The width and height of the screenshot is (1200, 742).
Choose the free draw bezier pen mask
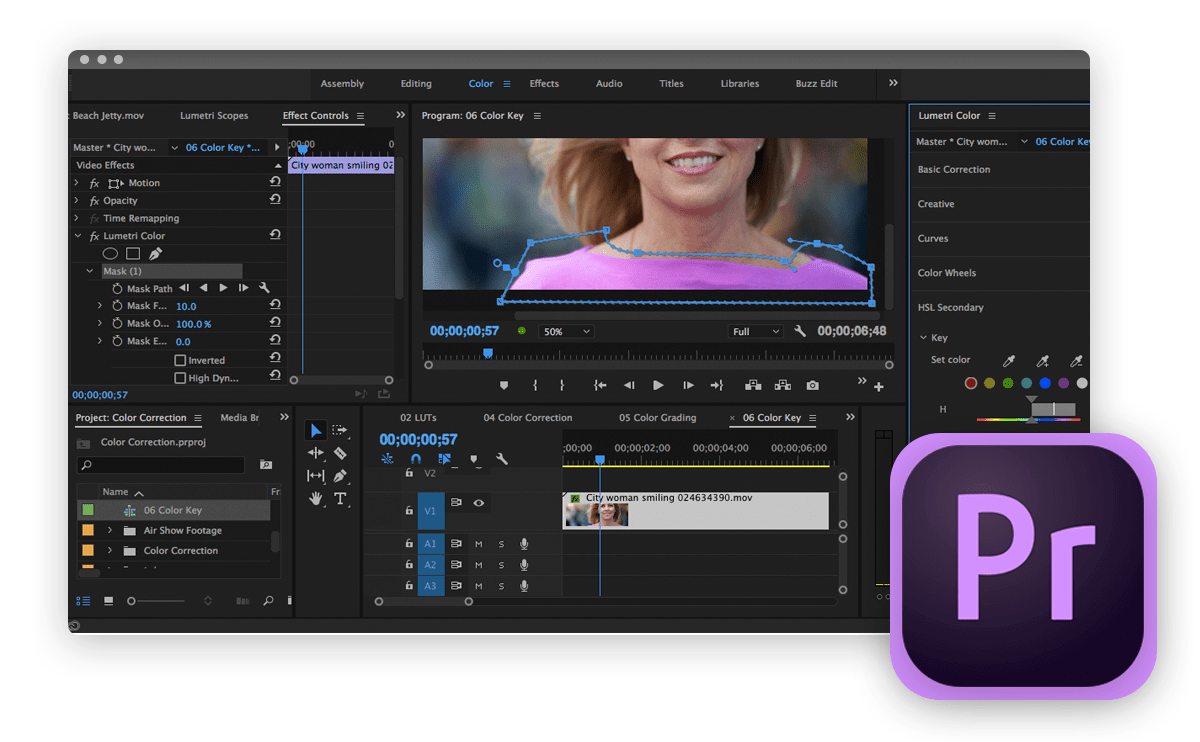155,254
